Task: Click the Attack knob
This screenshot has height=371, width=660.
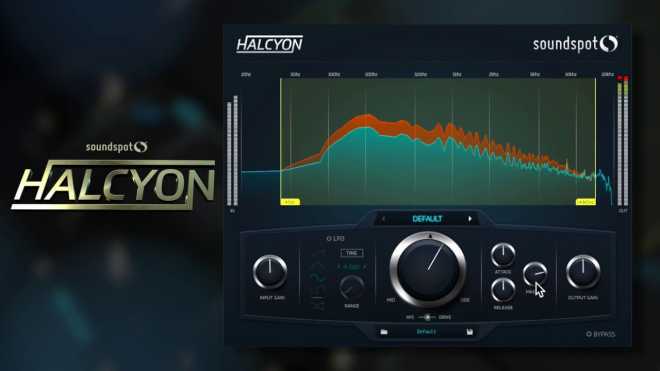Action: click(x=503, y=255)
